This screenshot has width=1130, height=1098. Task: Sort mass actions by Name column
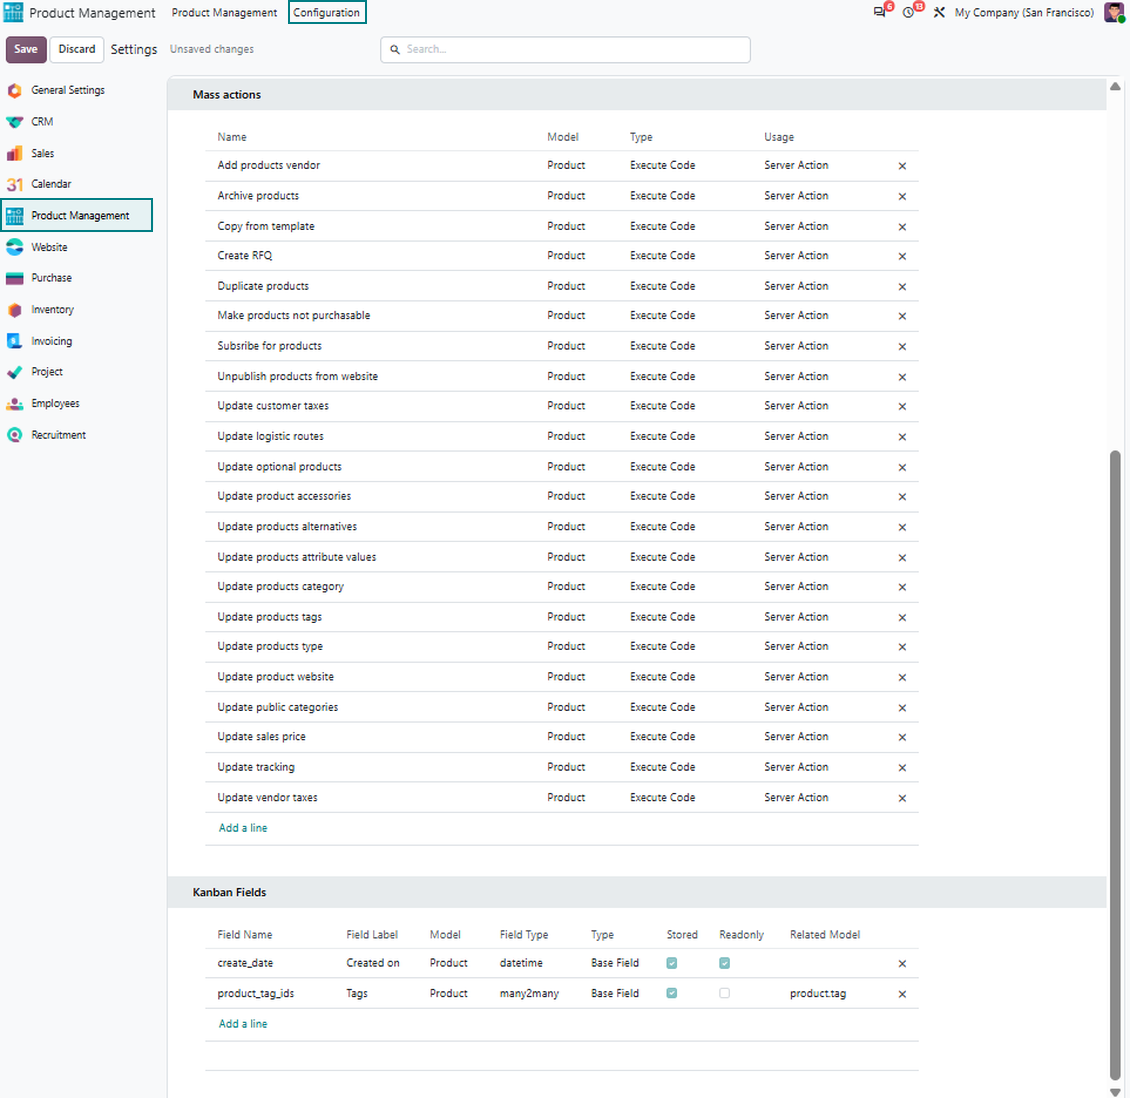(232, 137)
